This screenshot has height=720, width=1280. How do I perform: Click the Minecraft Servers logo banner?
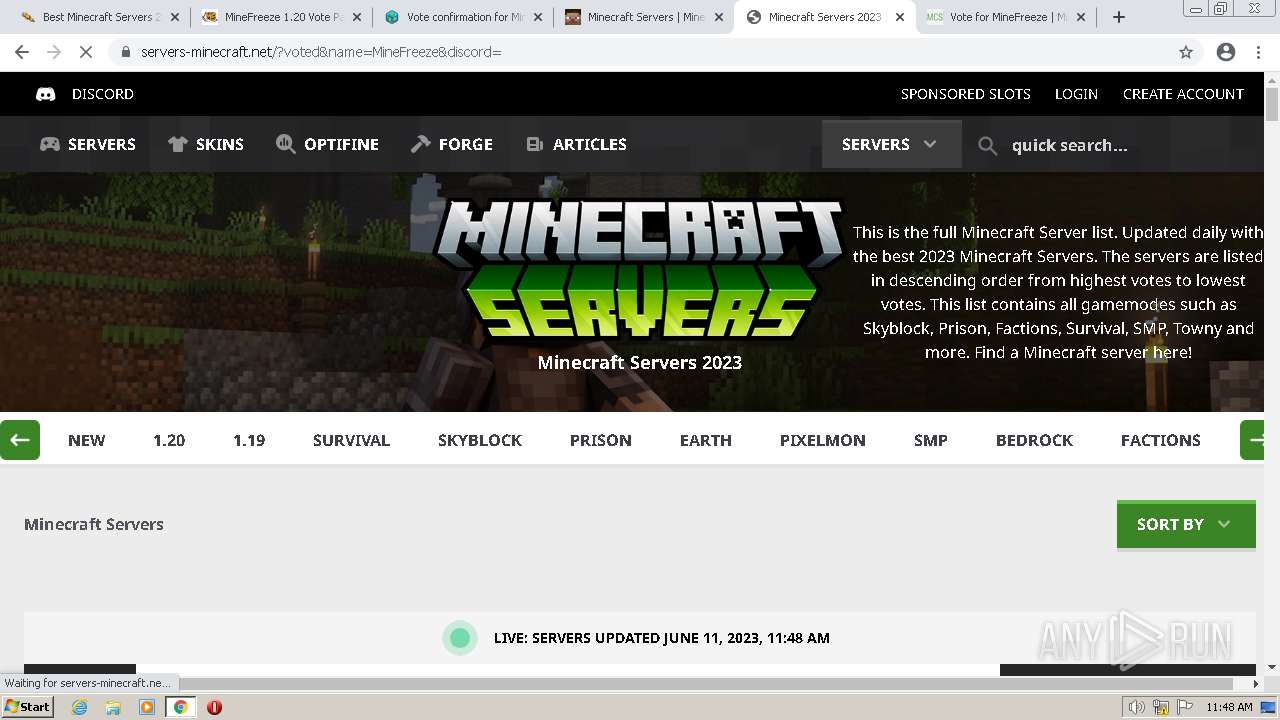tap(640, 267)
